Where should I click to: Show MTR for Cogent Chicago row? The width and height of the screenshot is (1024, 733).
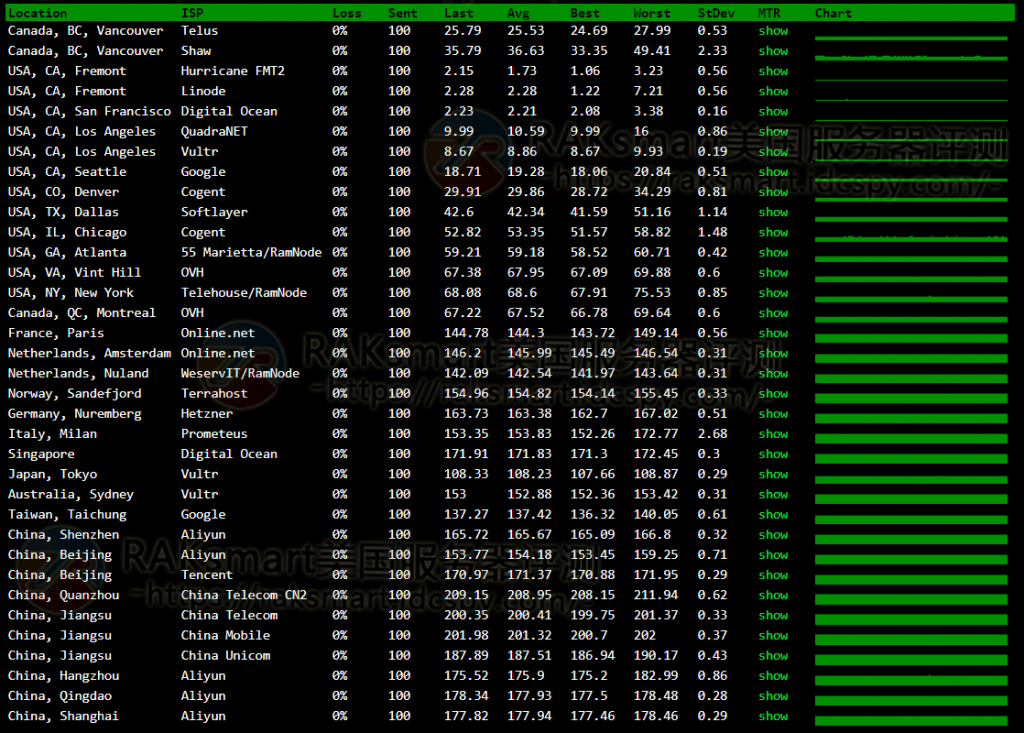pyautogui.click(x=773, y=233)
